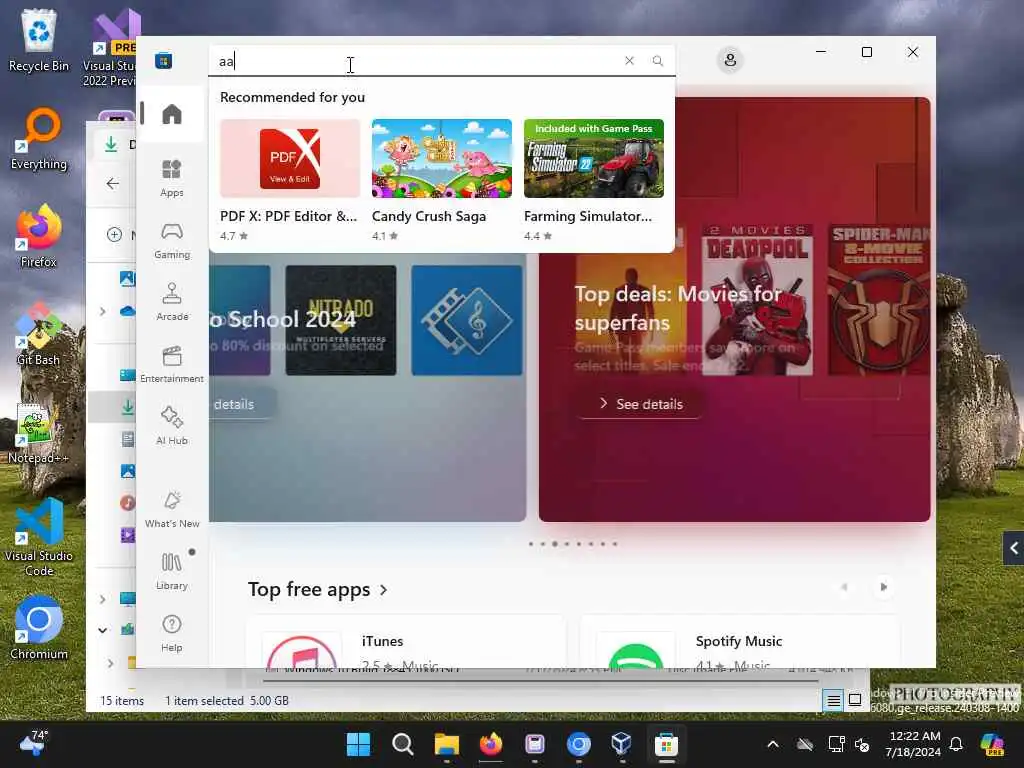Open File Explorer from taskbar
This screenshot has height=768, width=1024.
[447, 744]
